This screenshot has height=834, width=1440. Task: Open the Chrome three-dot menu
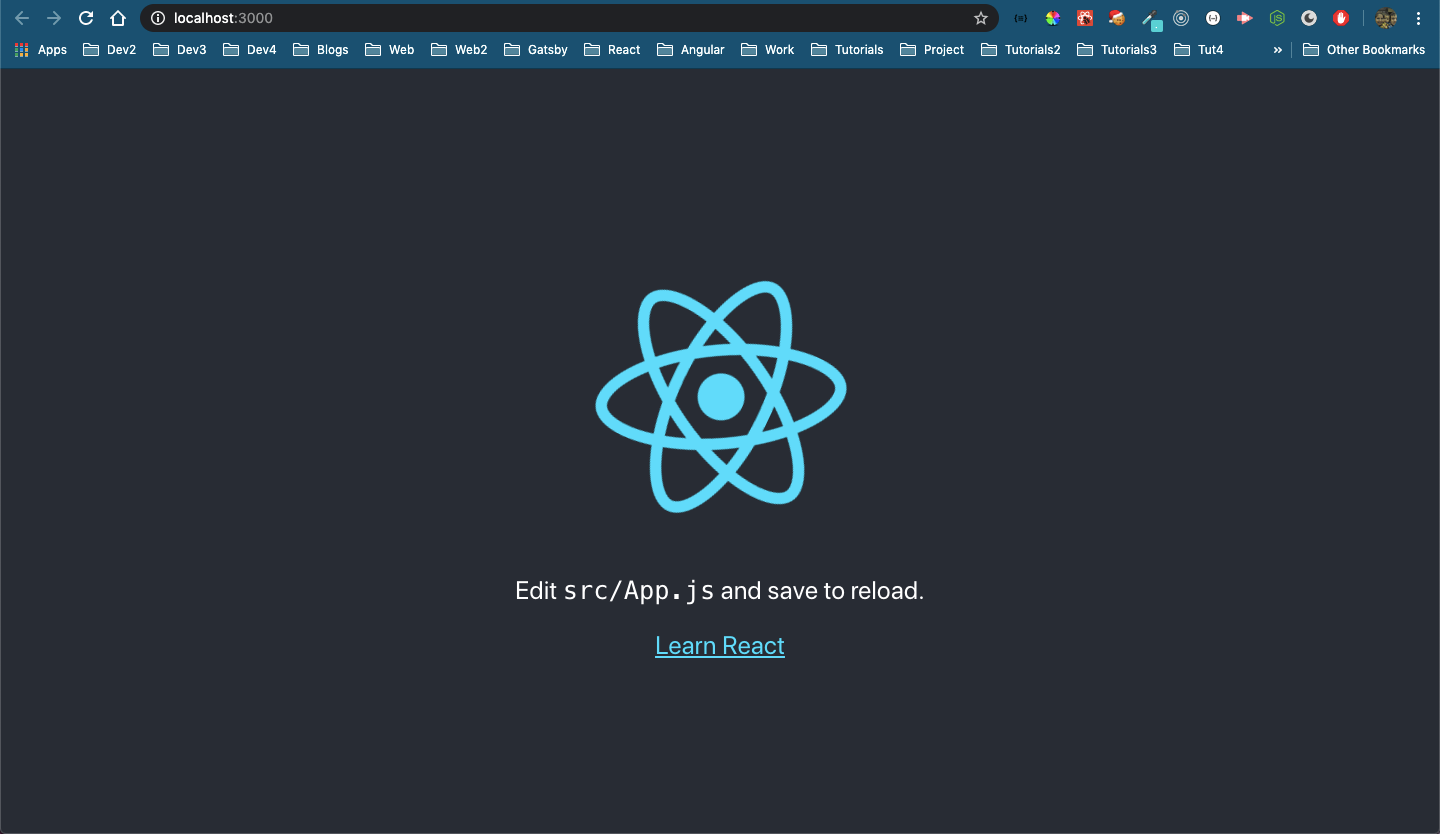(1419, 18)
